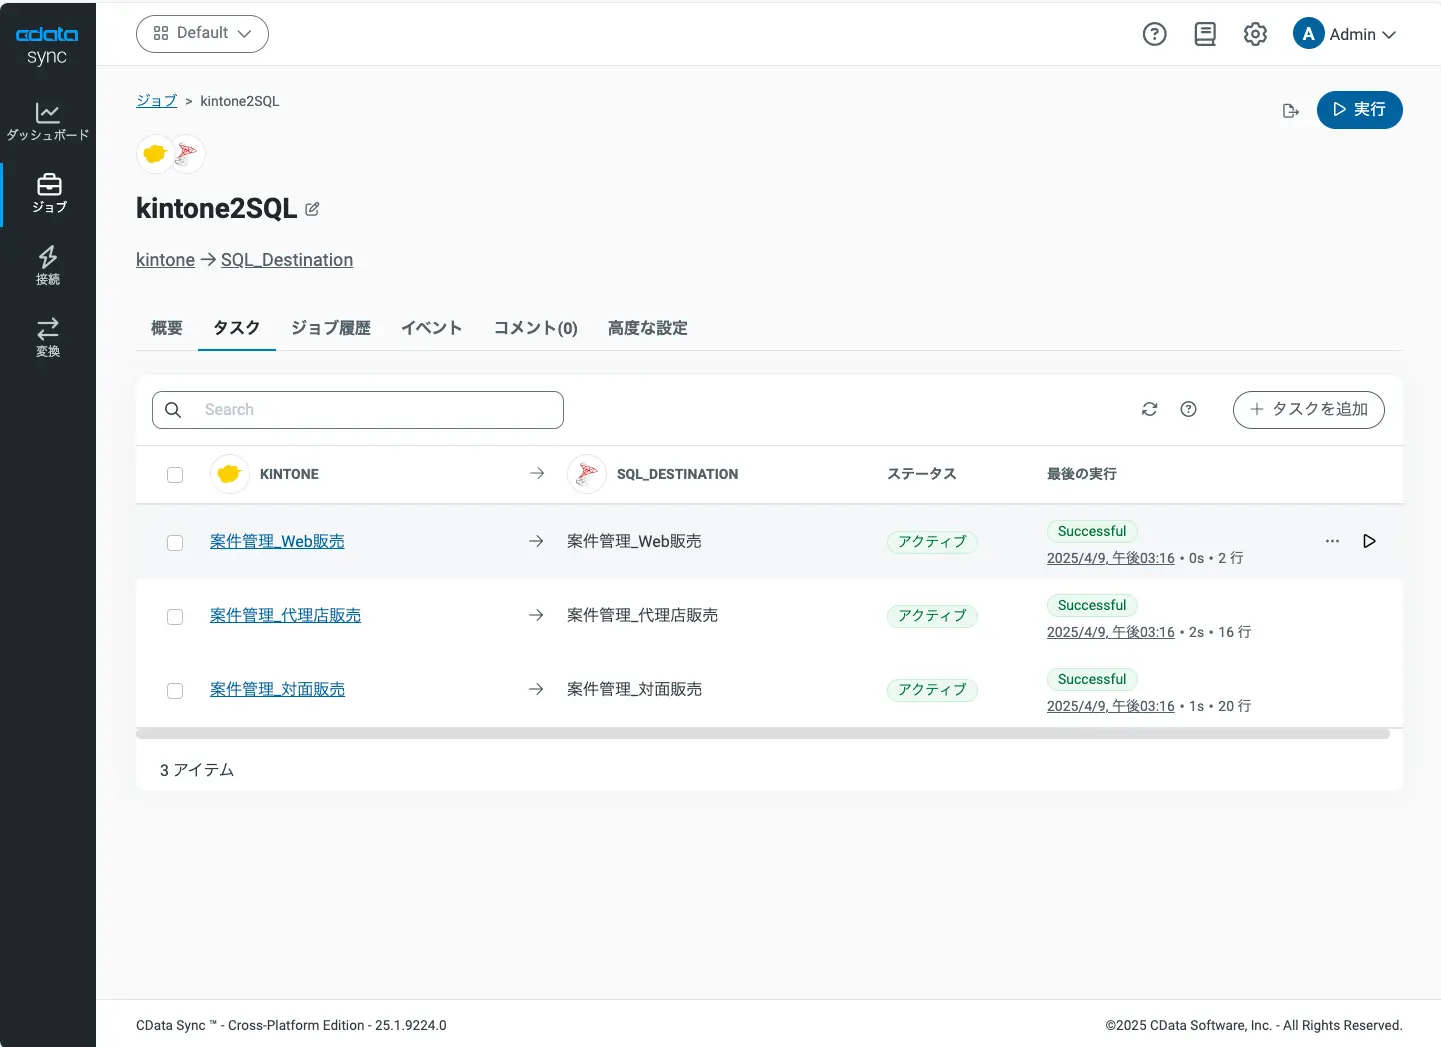Click the horizontal scrollbar under the table

pos(763,734)
